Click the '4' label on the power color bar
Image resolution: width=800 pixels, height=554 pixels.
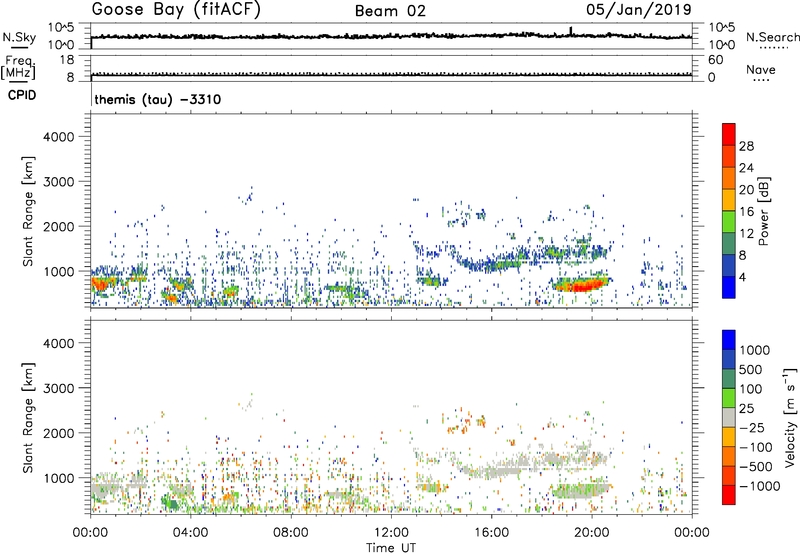742,277
